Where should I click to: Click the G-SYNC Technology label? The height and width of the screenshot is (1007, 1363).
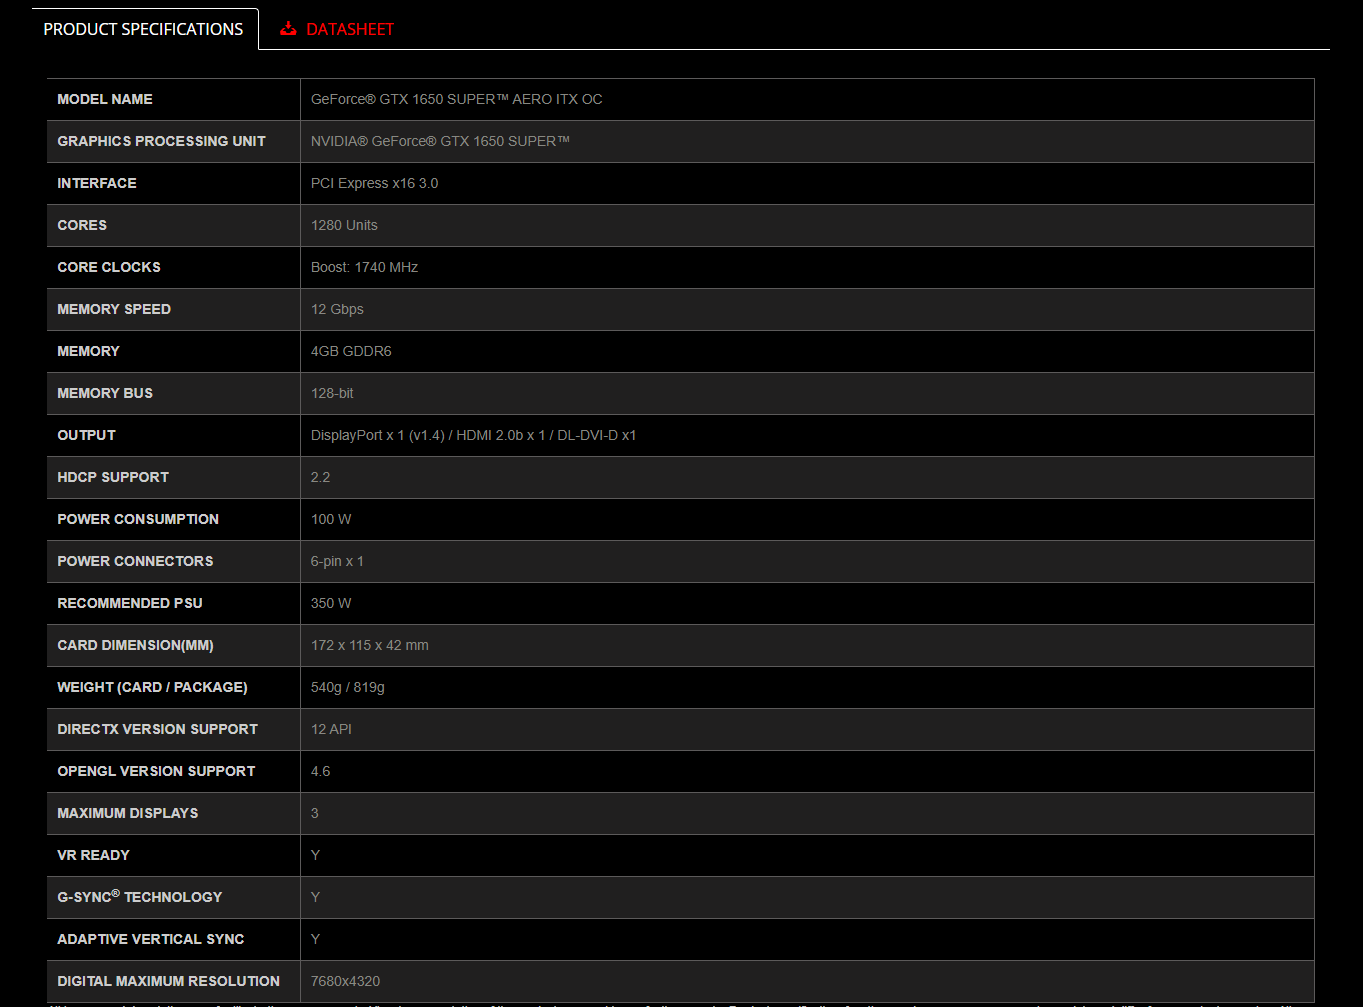coord(140,897)
